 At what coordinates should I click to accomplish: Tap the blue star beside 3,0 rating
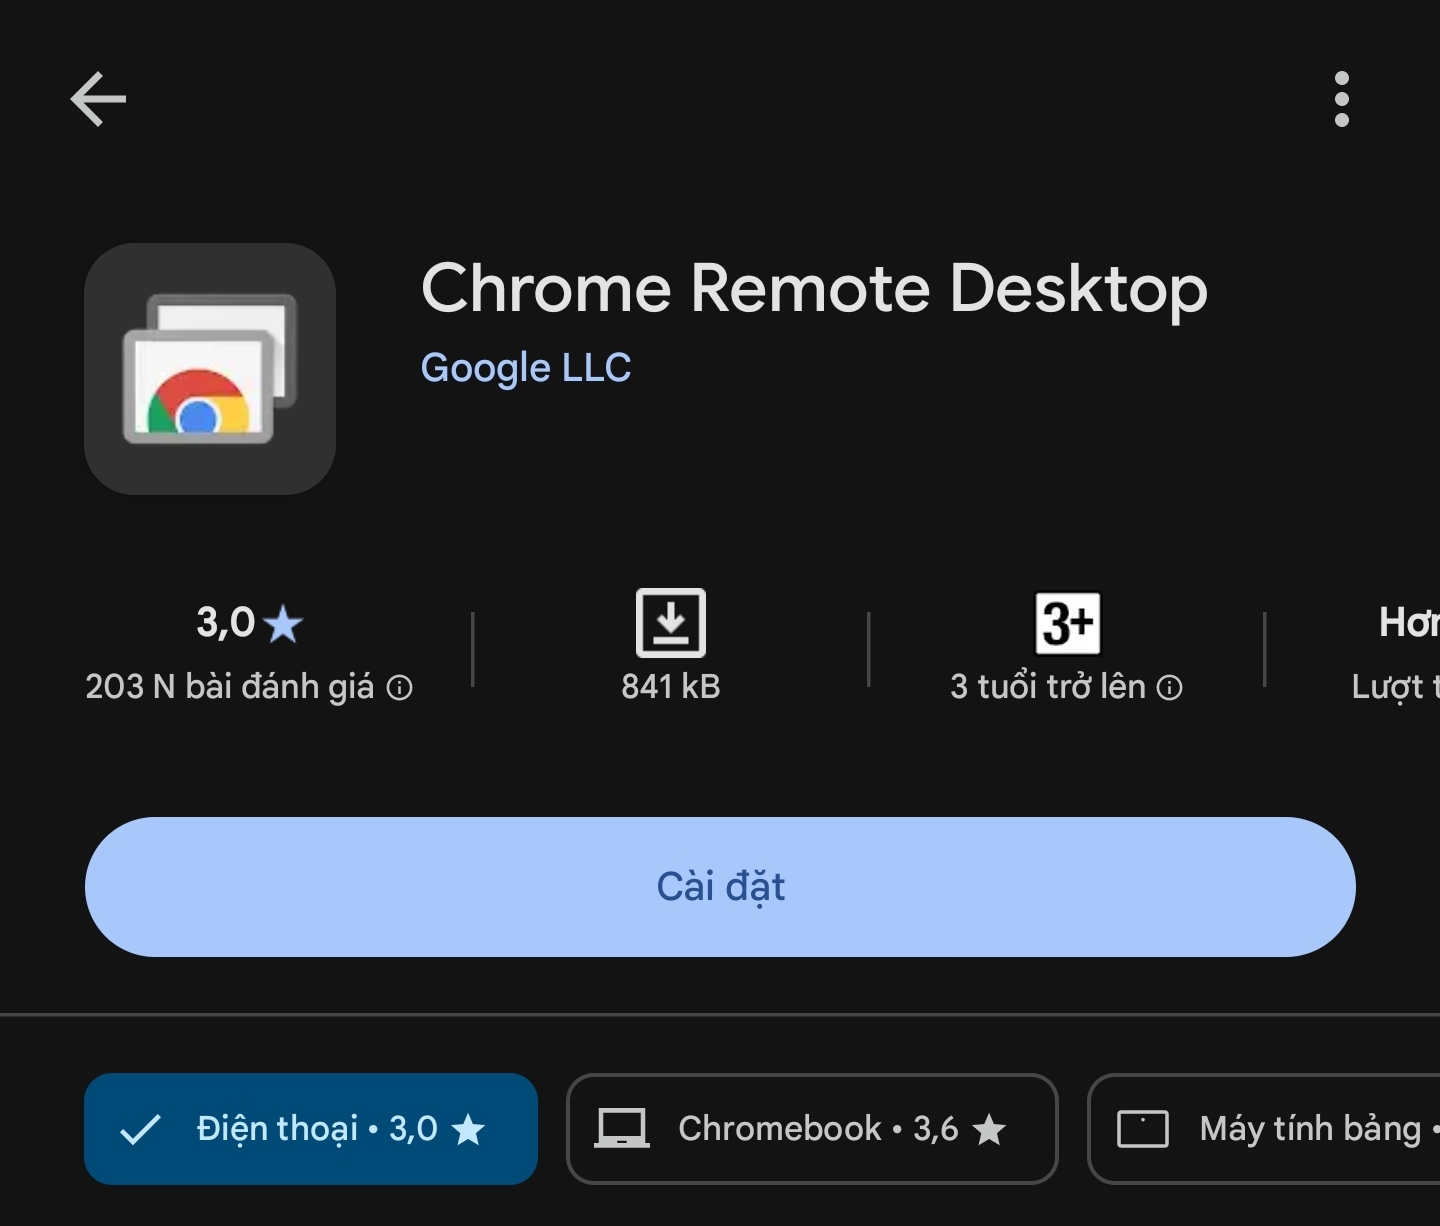(284, 624)
